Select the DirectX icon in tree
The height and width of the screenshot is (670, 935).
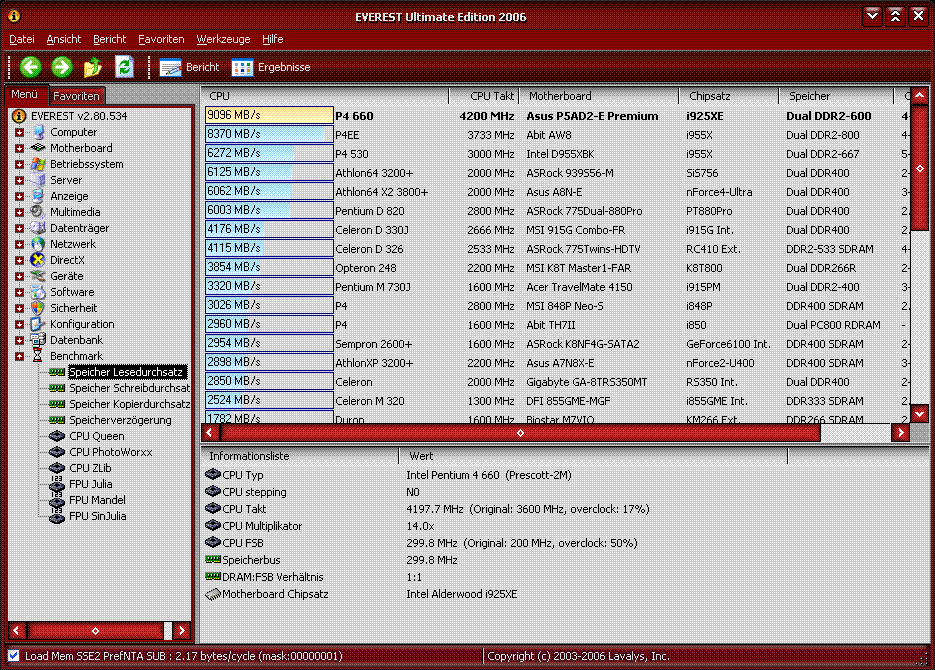[x=38, y=260]
